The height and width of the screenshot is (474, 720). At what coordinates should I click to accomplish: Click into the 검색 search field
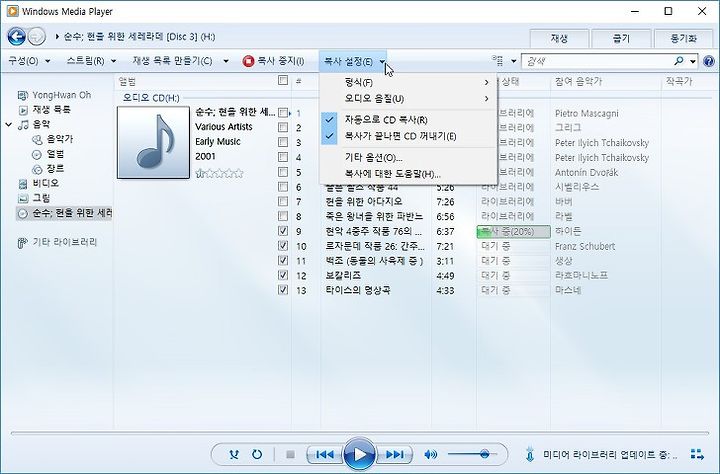(x=598, y=61)
